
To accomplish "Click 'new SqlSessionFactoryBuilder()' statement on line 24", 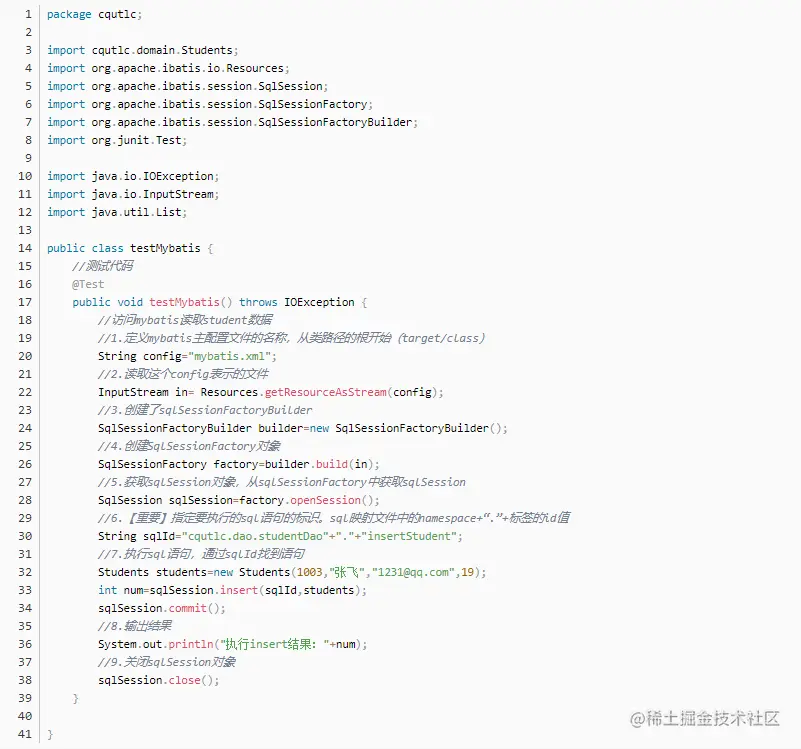I will 303,428.
